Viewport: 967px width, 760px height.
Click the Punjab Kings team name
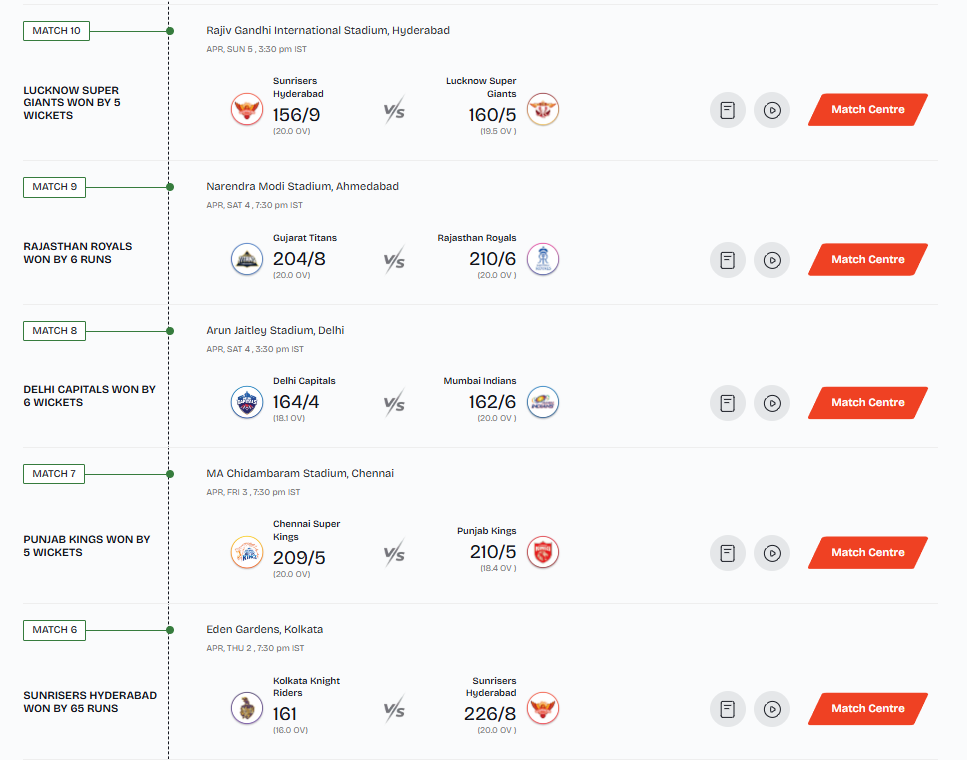pos(486,531)
